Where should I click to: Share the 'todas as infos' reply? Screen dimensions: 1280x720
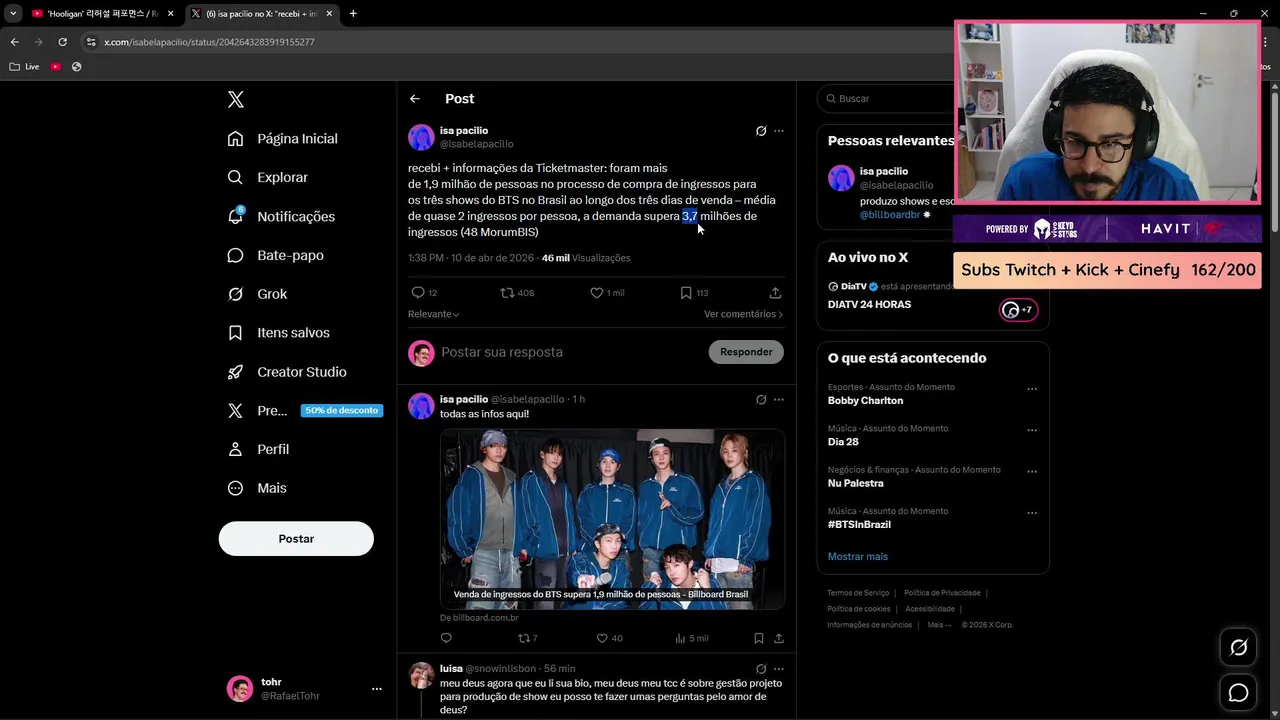point(778,638)
